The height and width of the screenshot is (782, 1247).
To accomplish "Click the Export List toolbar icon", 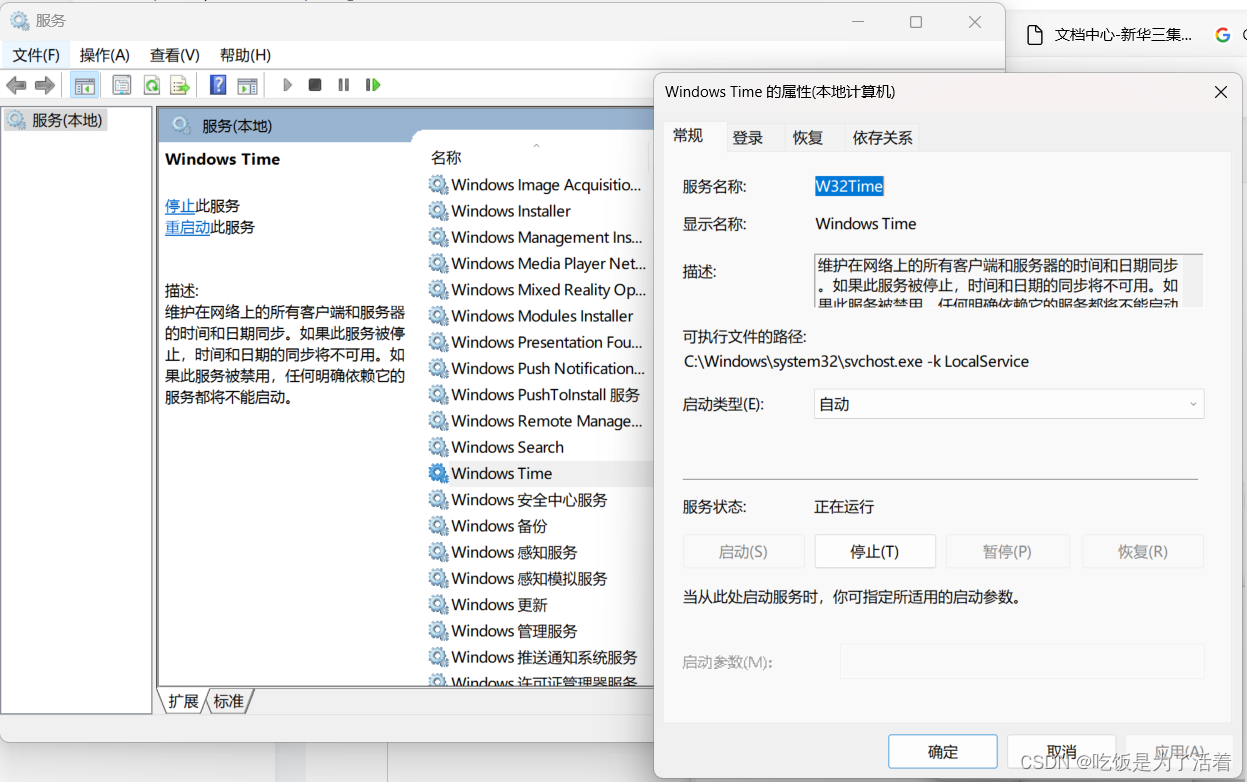I will [x=180, y=85].
